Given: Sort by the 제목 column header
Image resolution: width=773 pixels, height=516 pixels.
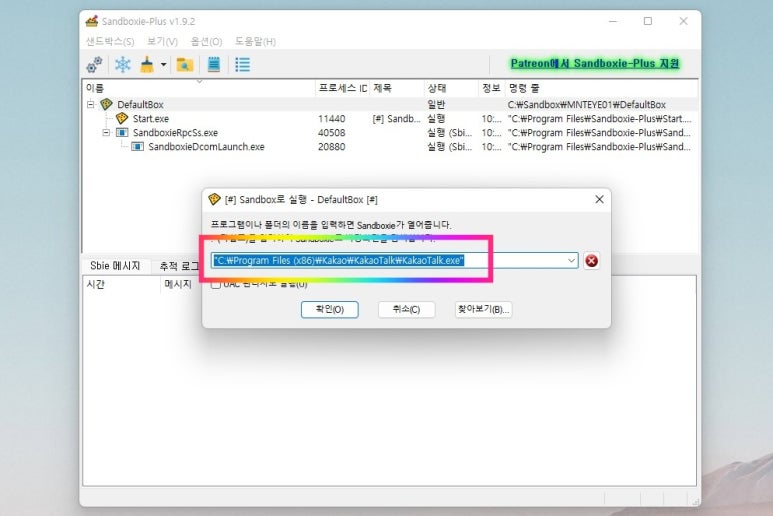Looking at the screenshot, I should (x=397, y=88).
